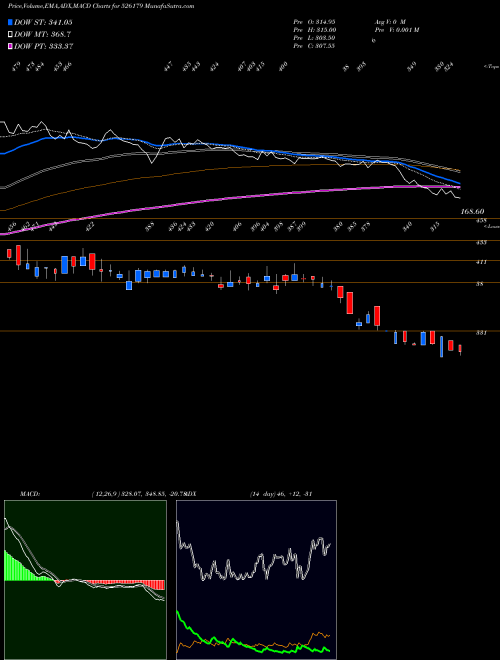Open the dark blue ADX chart panel
Image resolution: width=500 pixels, height=660 pixels.
(256, 580)
